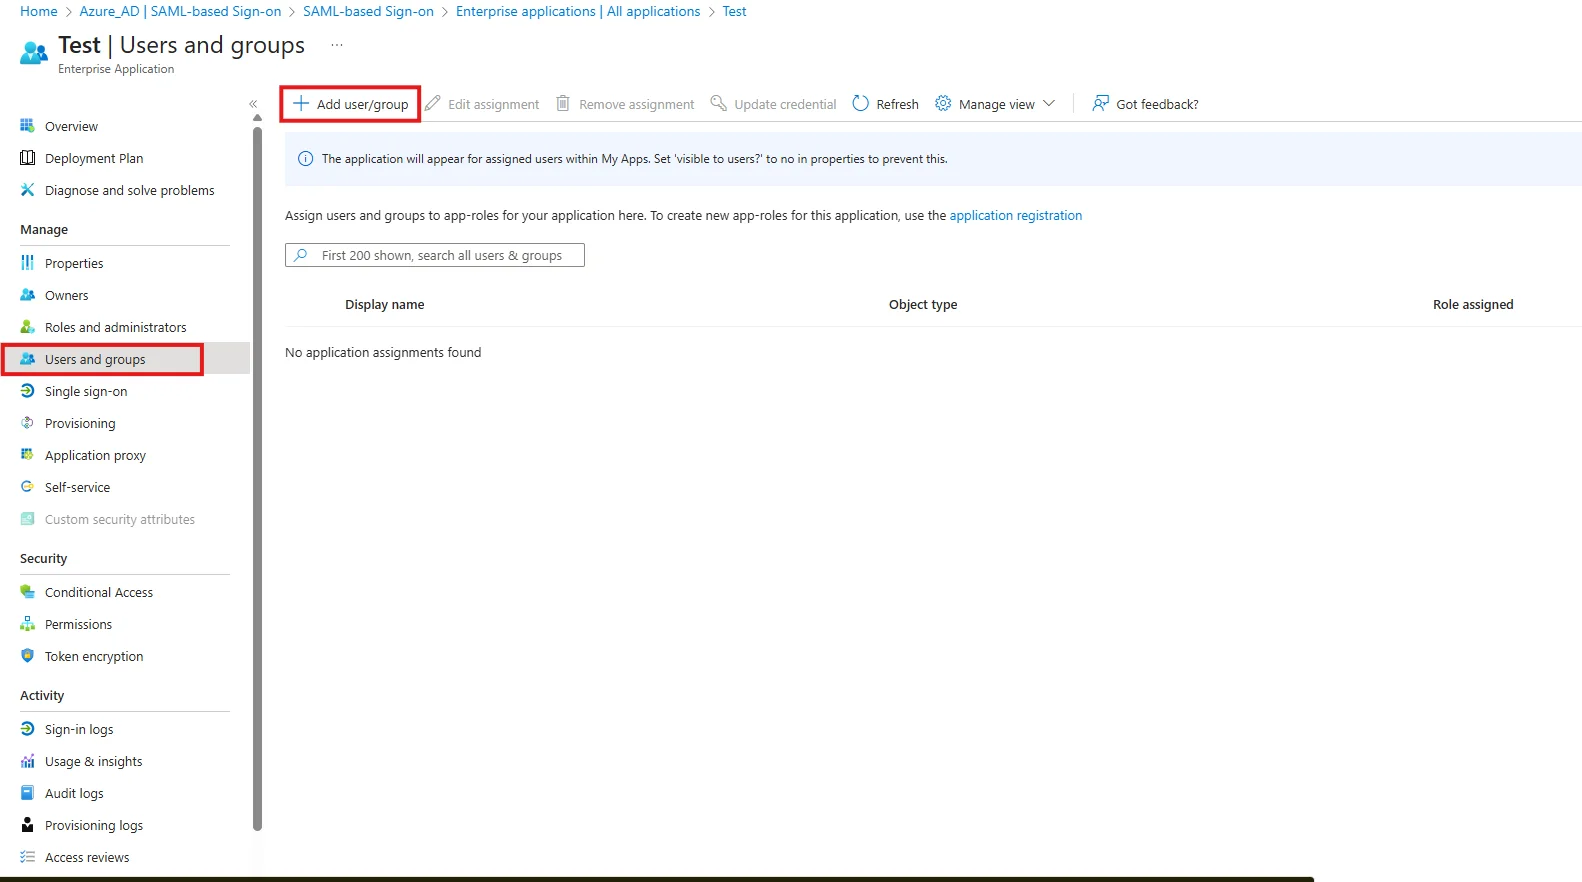Click the Application proxy icon

(27, 455)
